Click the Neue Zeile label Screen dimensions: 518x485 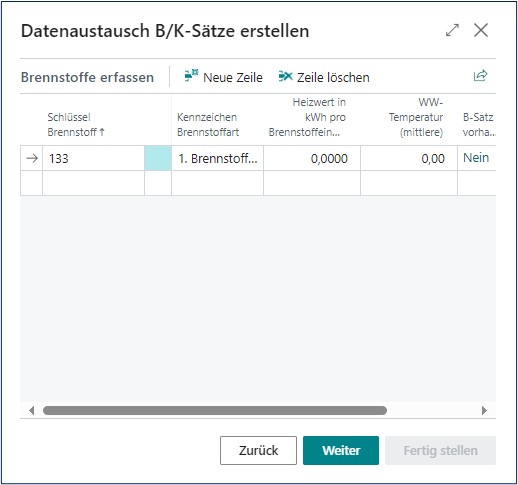click(x=233, y=77)
